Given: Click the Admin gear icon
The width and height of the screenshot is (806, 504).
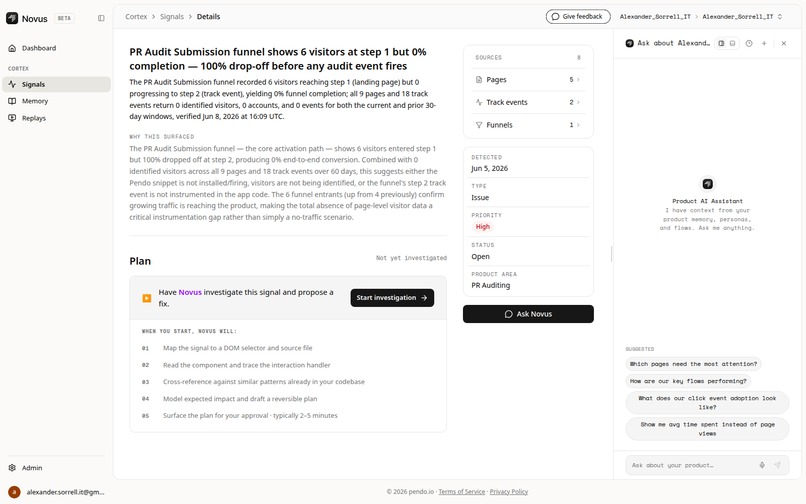Looking at the screenshot, I should point(12,468).
